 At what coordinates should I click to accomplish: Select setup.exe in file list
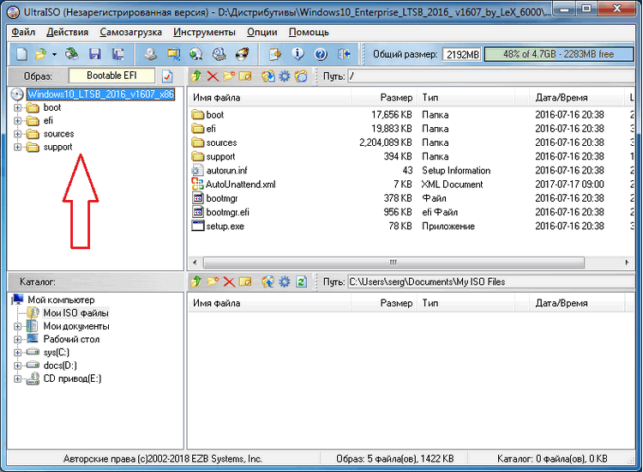coord(225,226)
